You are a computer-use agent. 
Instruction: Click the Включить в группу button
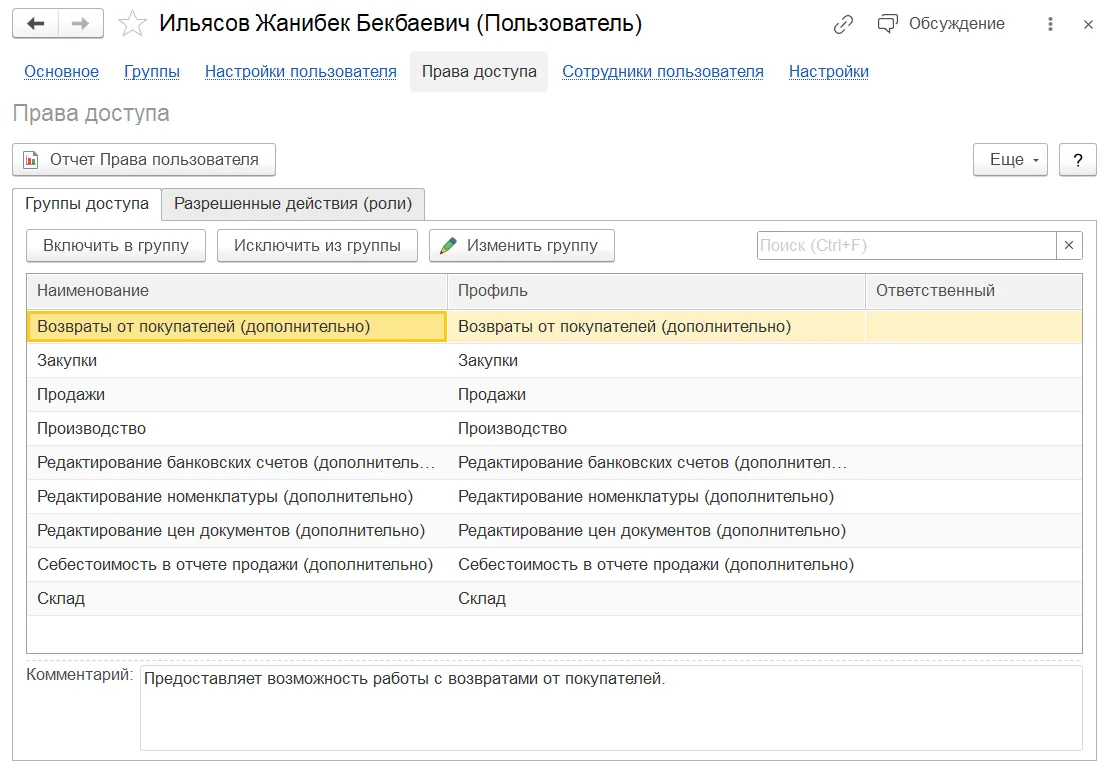pos(116,246)
